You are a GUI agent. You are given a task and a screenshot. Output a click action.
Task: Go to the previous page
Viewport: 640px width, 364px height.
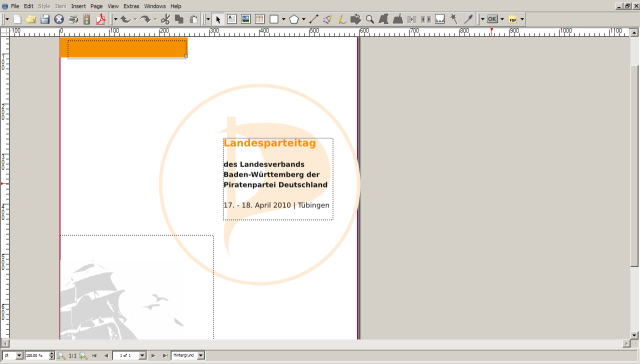point(106,356)
